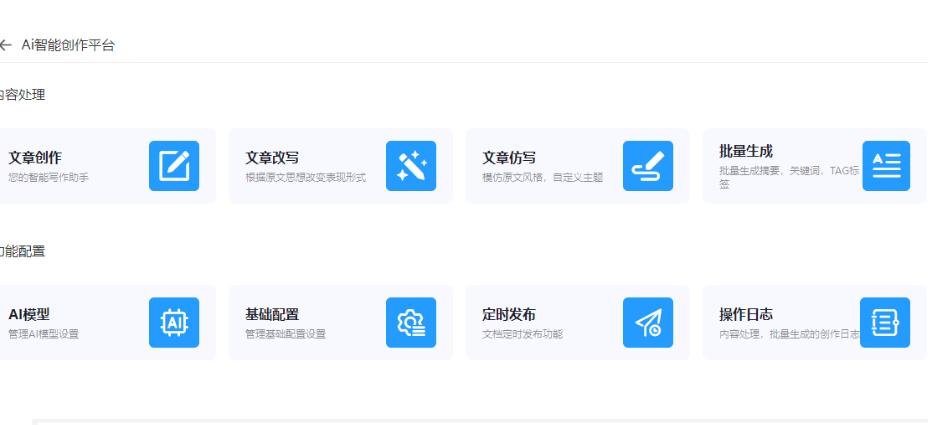This screenshot has width=928, height=425.
Task: Click the description 您的智能写作助手
Action: pos(49,178)
